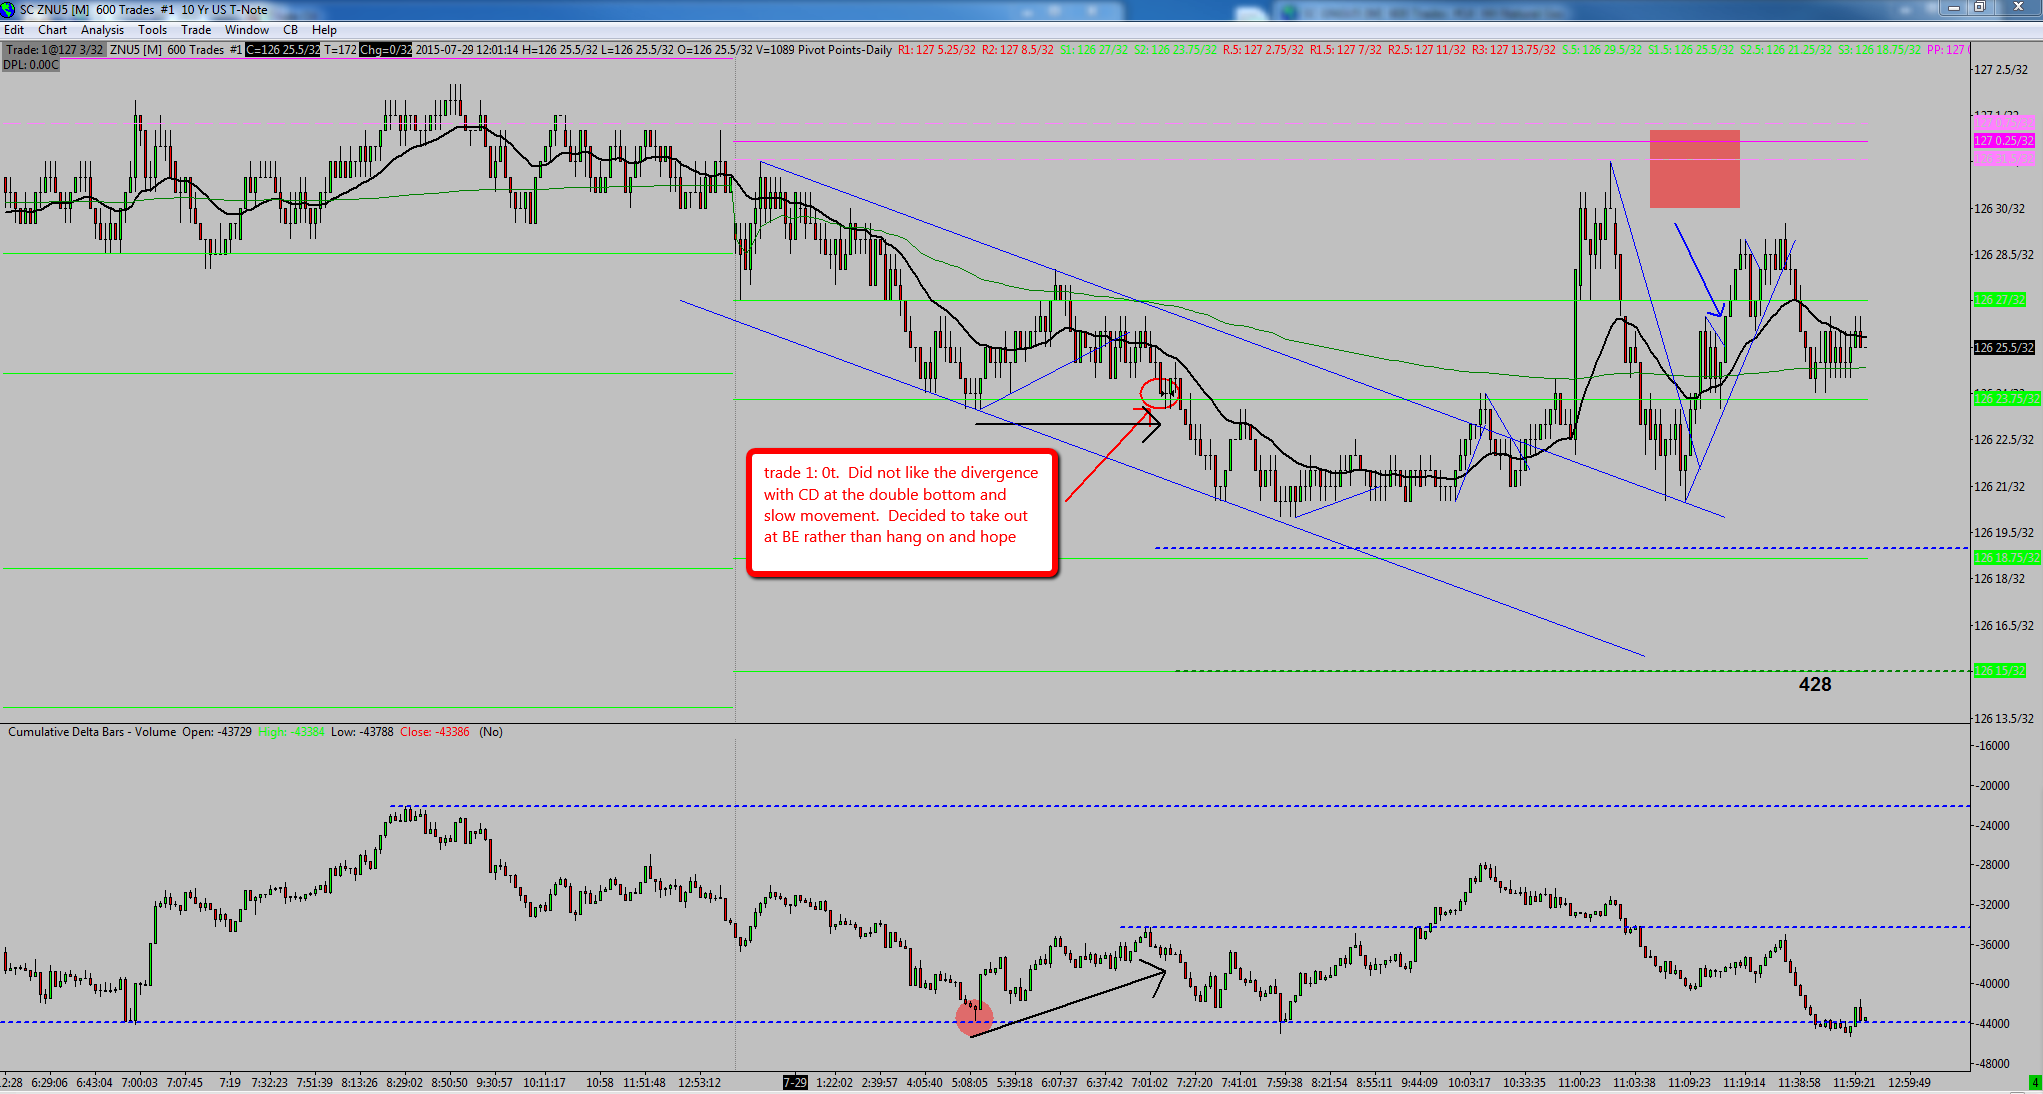
Task: Open the CB menu
Action: coord(290,30)
